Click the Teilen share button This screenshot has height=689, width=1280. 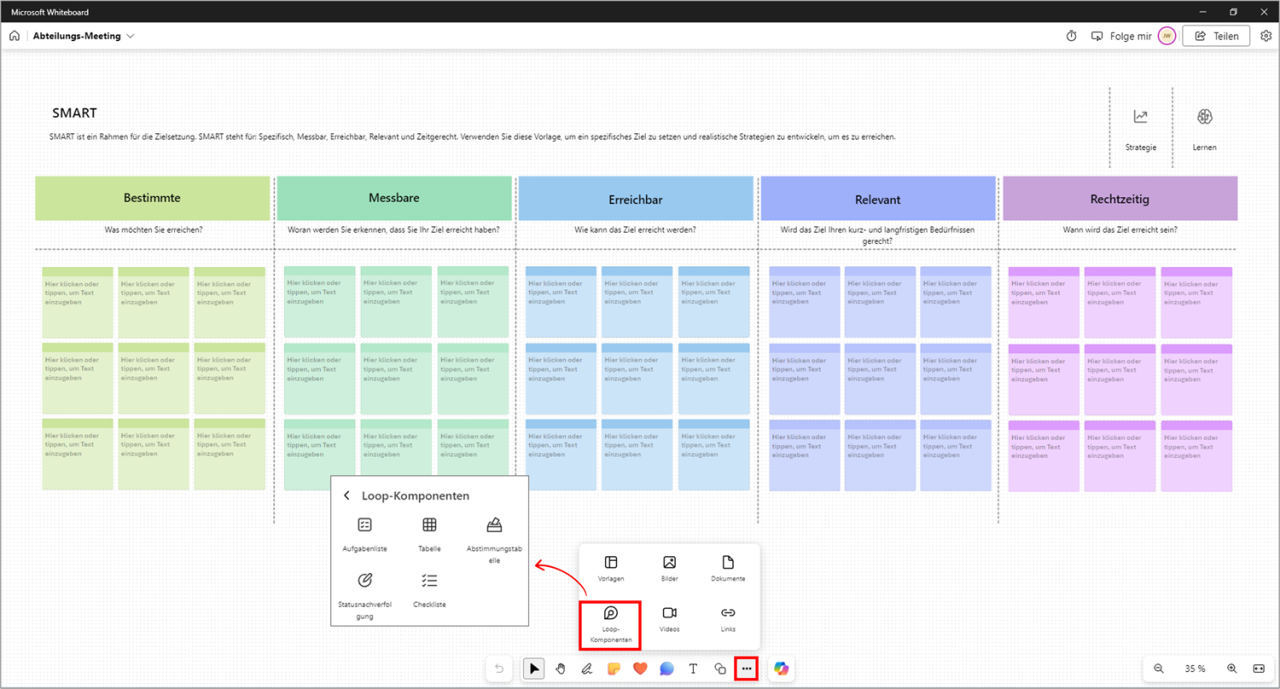[x=1216, y=36]
